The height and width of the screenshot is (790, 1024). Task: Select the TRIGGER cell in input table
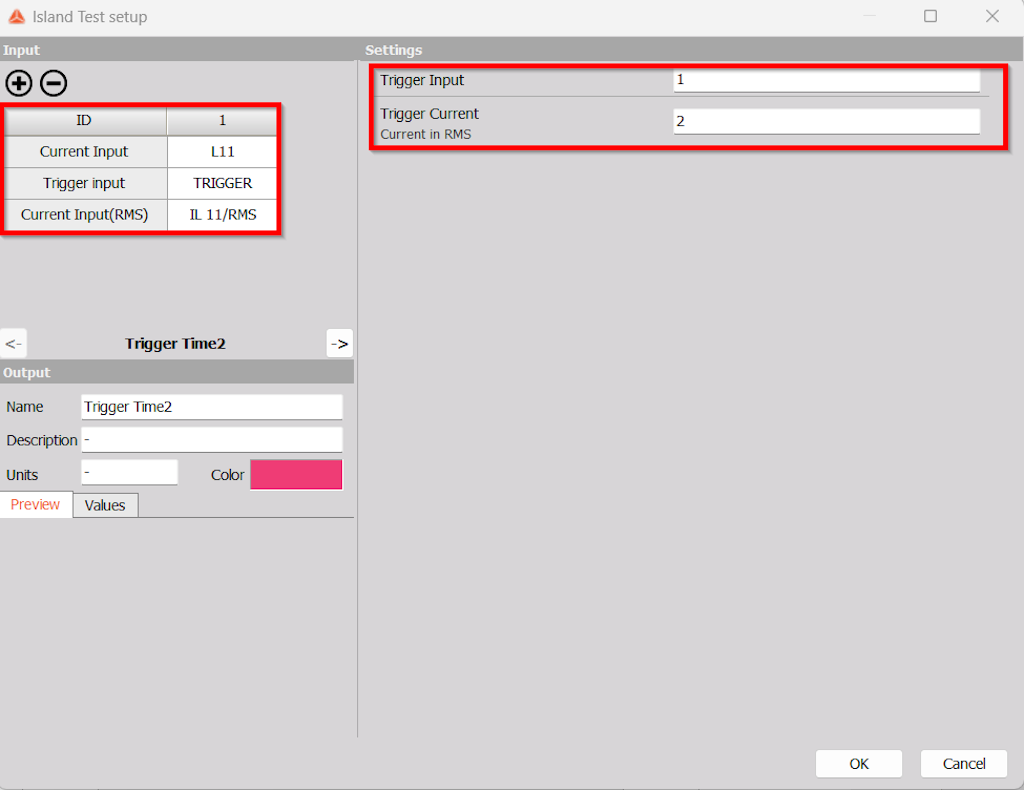click(222, 183)
